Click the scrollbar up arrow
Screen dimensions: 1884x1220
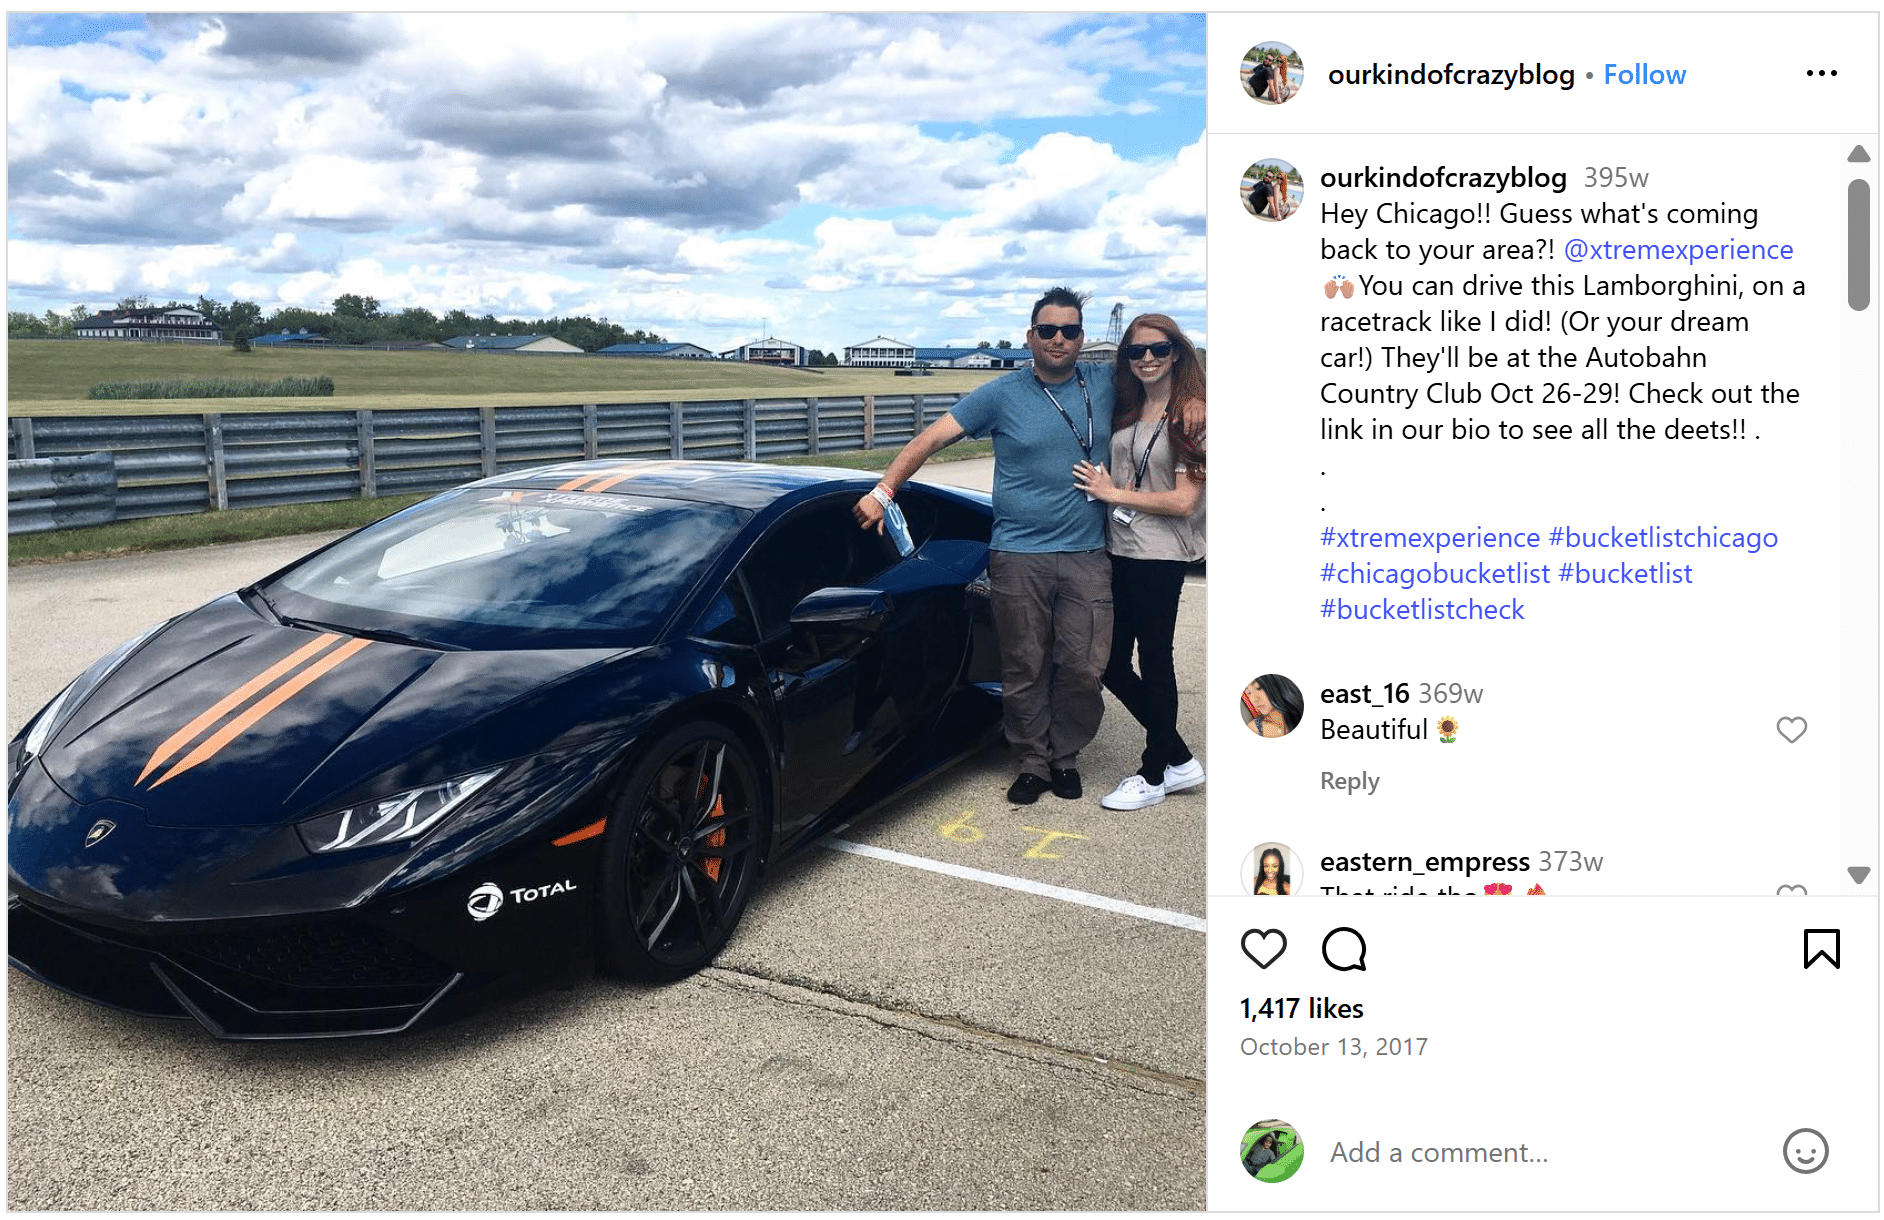pyautogui.click(x=1858, y=153)
